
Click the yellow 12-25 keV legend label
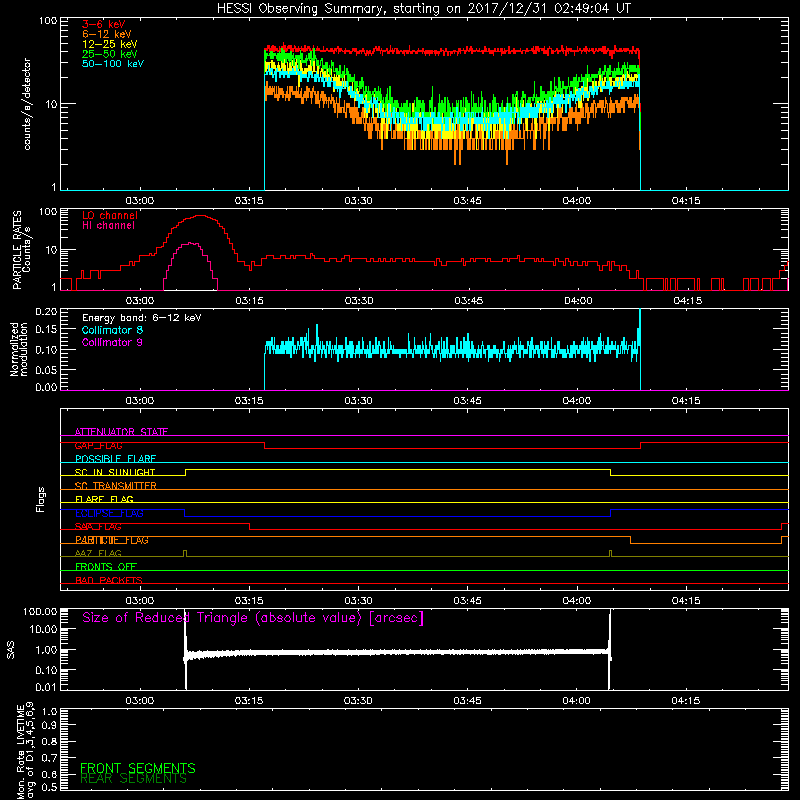click(x=110, y=44)
